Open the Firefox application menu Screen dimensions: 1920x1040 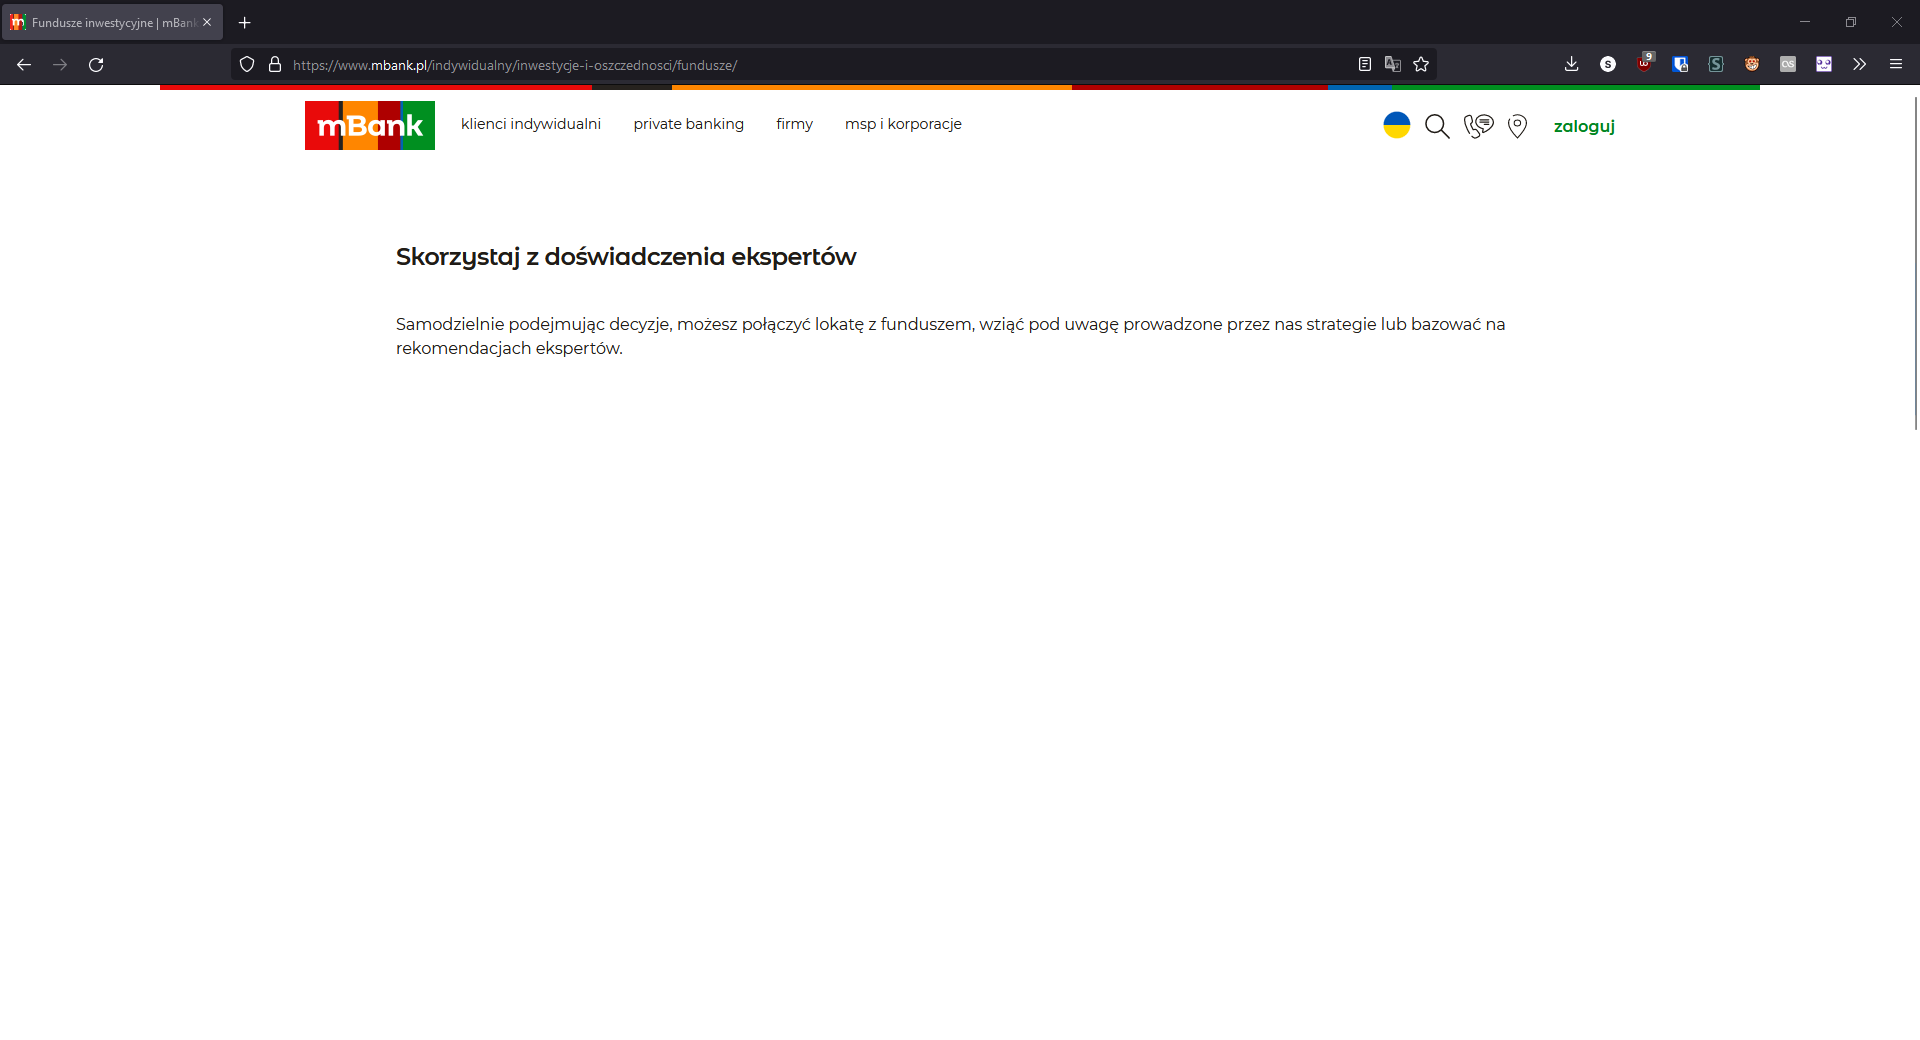coord(1896,64)
